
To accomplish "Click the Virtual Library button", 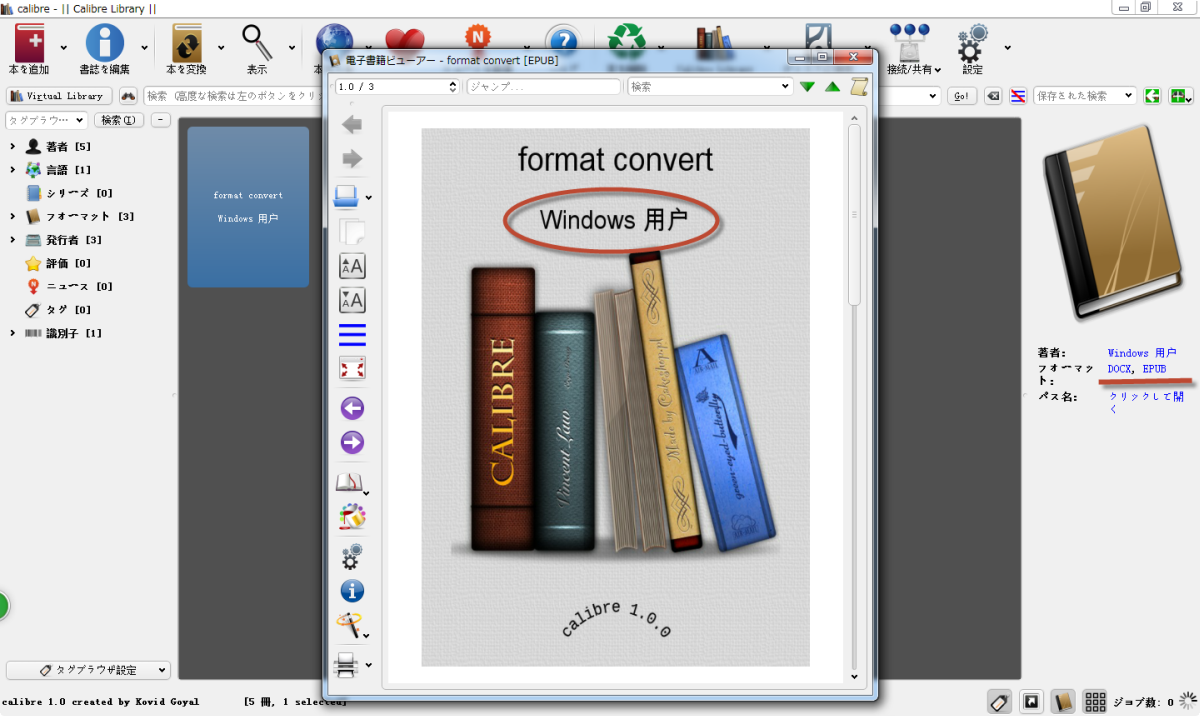I will tap(59, 96).
